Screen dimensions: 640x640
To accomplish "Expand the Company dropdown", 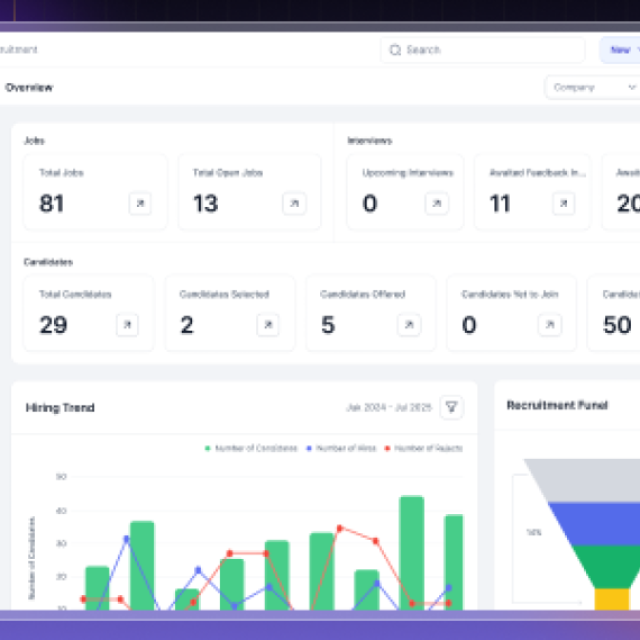I will [590, 88].
